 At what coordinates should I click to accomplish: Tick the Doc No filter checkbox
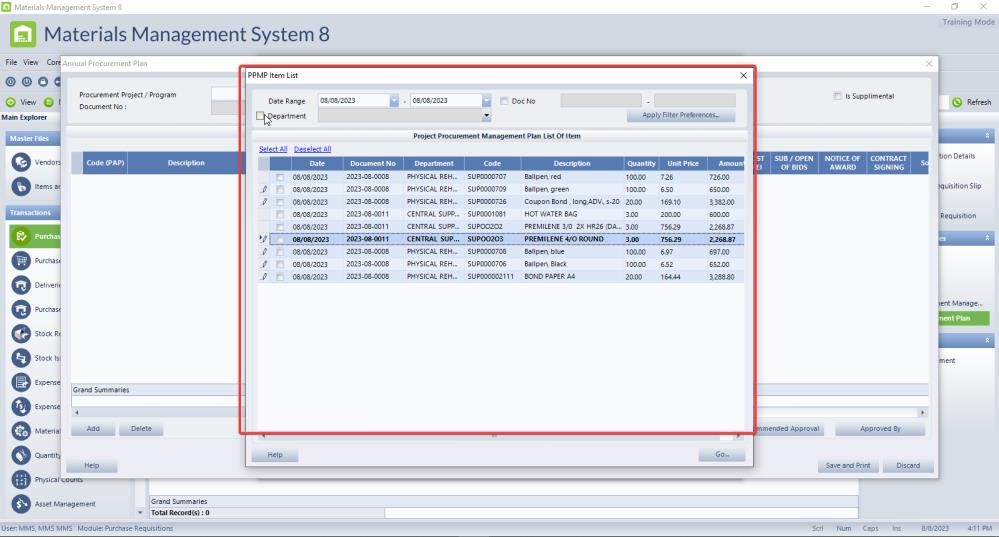[504, 101]
